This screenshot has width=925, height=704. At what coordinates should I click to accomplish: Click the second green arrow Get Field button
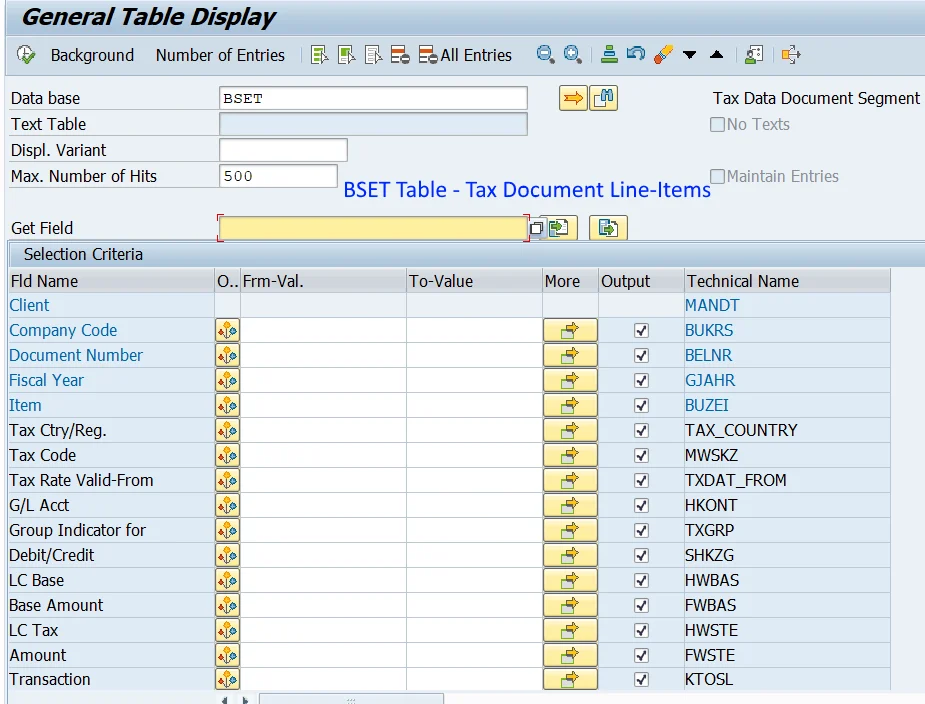tap(608, 228)
